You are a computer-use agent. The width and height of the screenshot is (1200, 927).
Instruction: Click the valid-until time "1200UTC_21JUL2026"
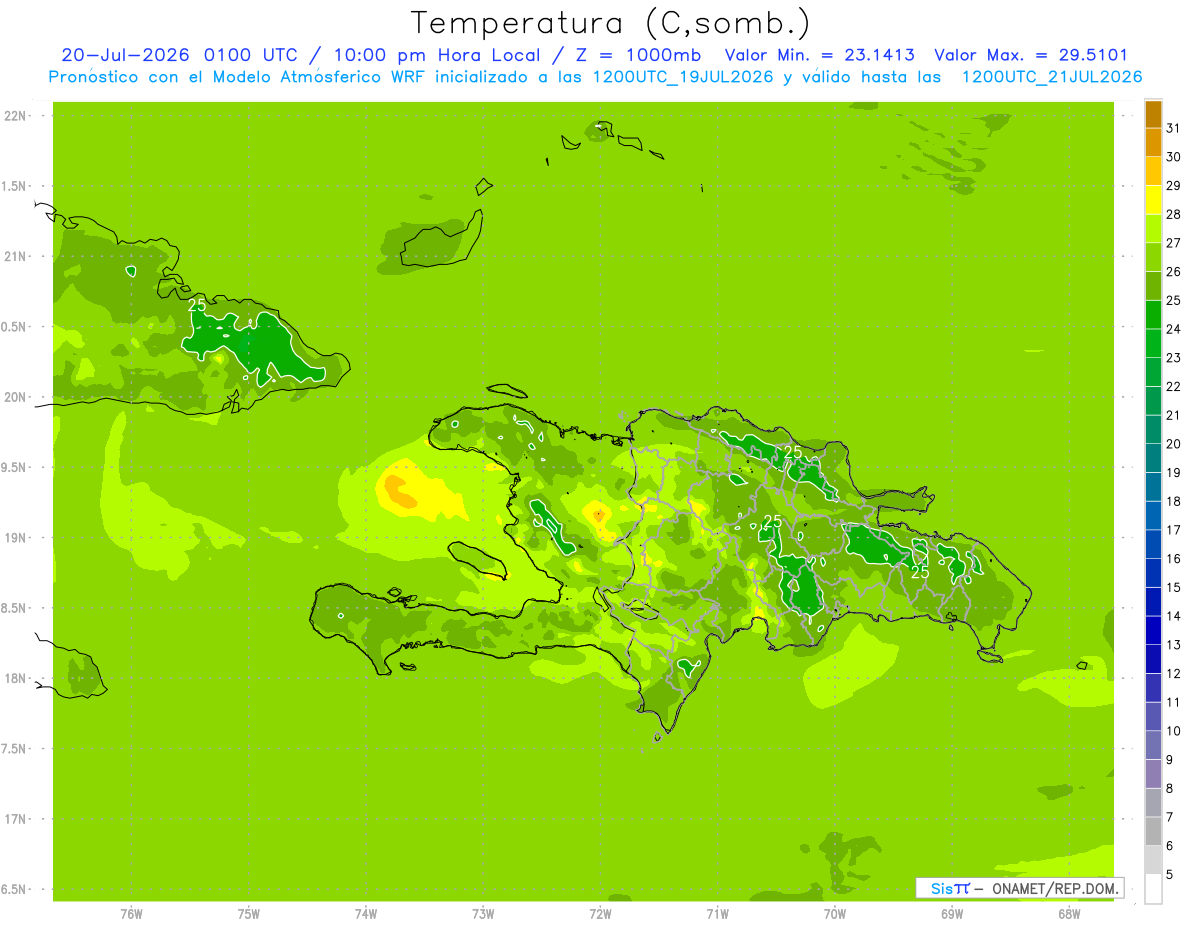coord(1052,77)
